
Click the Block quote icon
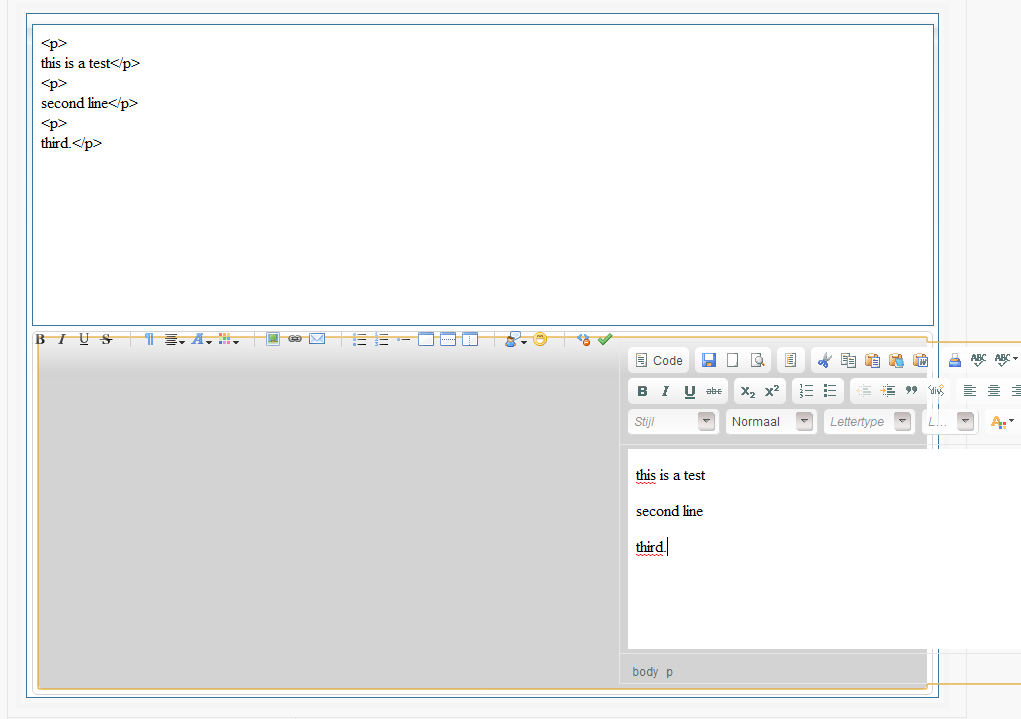[911, 391]
